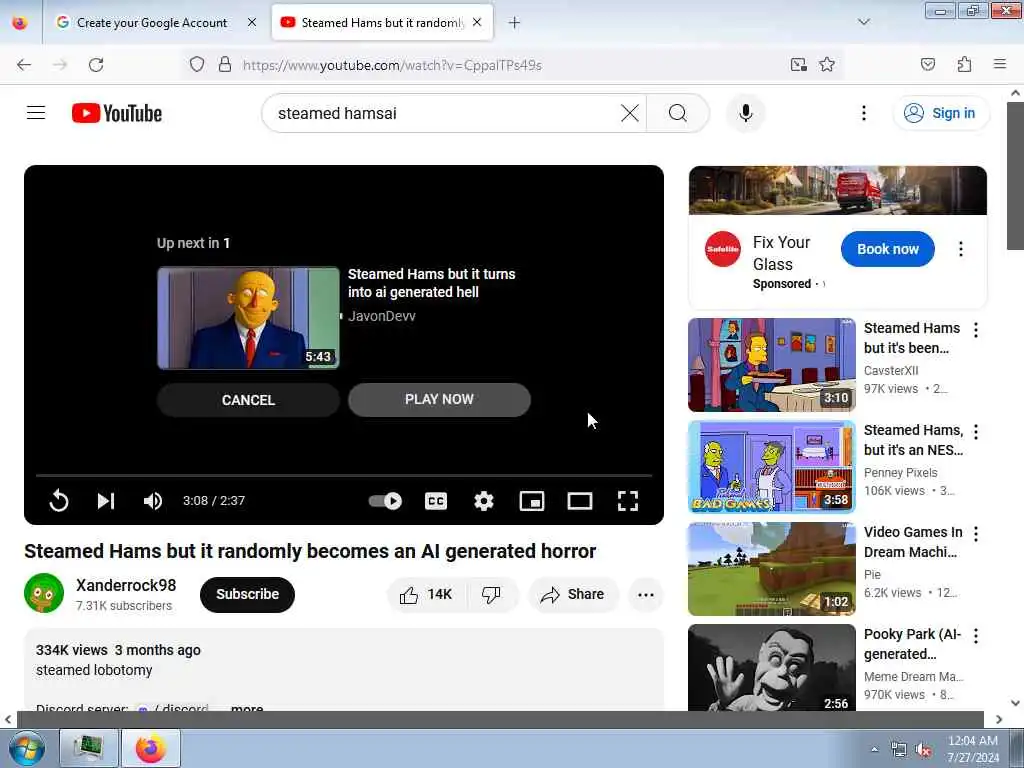Start voice search with the microphone
Screen dimensions: 1024x768
tap(746, 113)
